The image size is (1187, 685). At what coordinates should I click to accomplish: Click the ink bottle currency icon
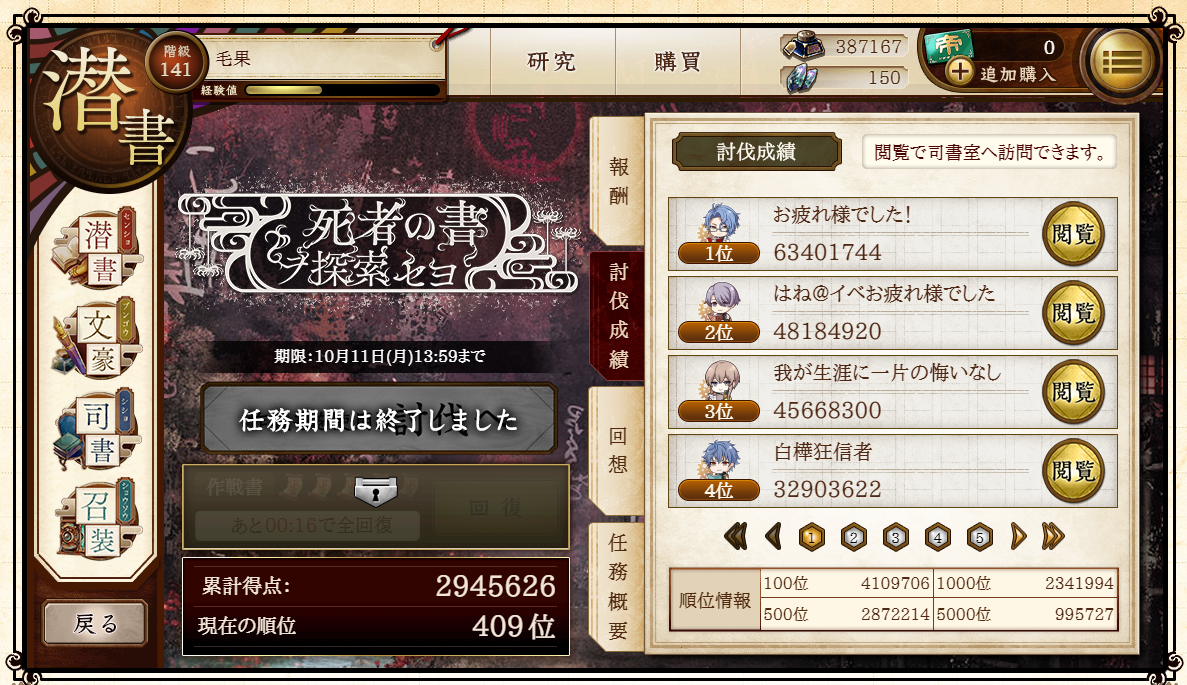click(802, 47)
